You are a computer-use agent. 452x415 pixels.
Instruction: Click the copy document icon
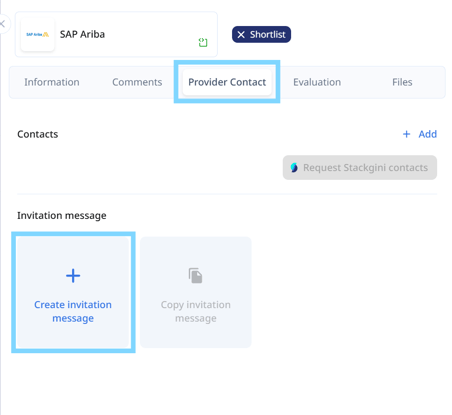tap(195, 276)
